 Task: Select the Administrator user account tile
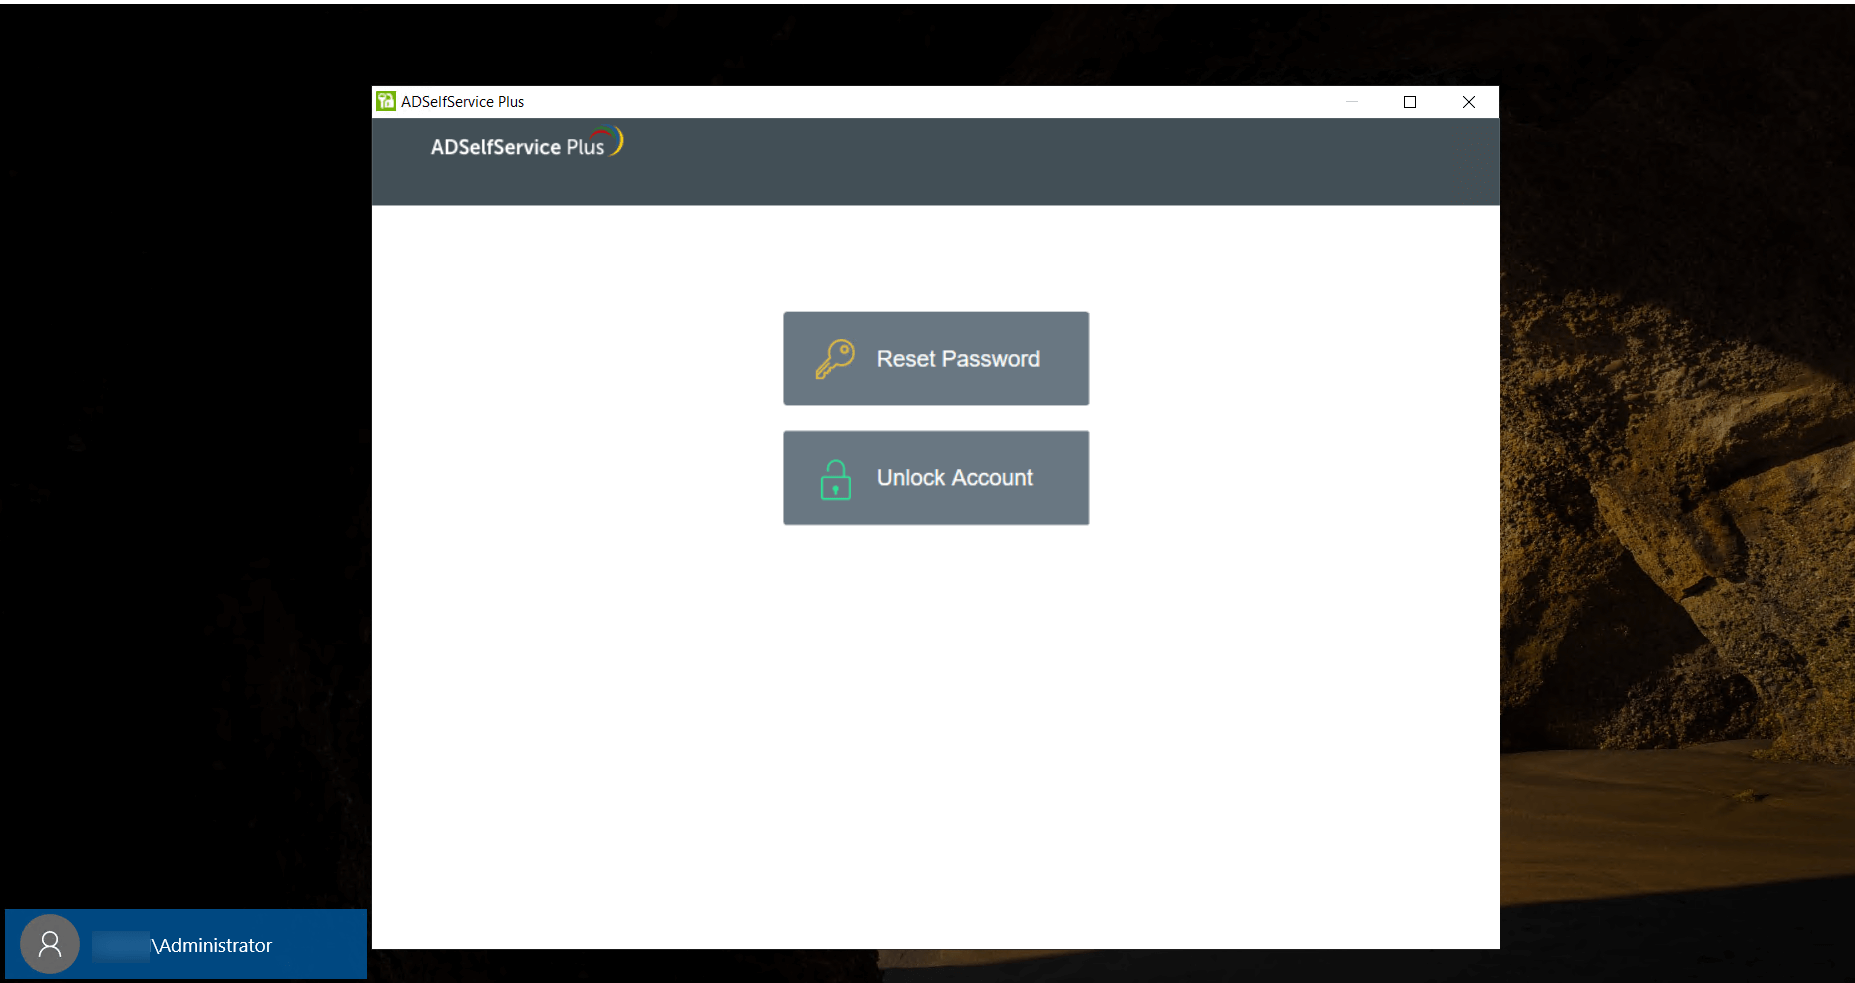[x=186, y=944]
